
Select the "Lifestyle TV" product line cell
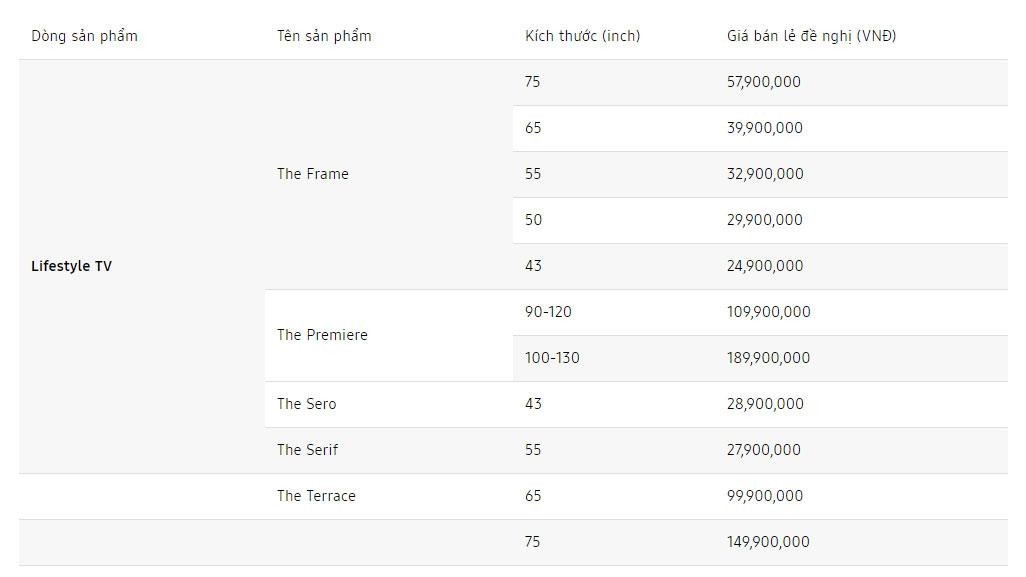pyautogui.click(x=71, y=266)
